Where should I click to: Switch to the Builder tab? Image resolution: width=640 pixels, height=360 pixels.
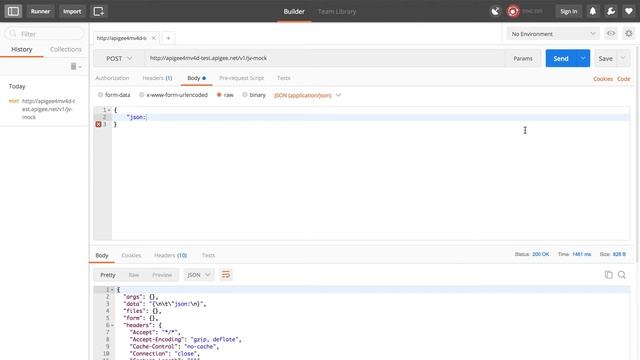[x=294, y=11]
